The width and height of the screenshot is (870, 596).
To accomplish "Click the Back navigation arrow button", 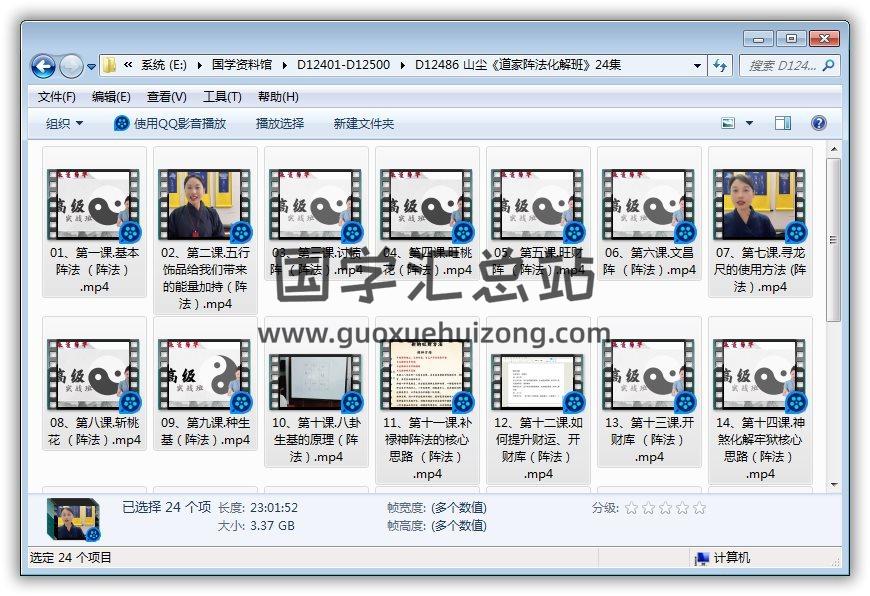I will click(x=43, y=66).
